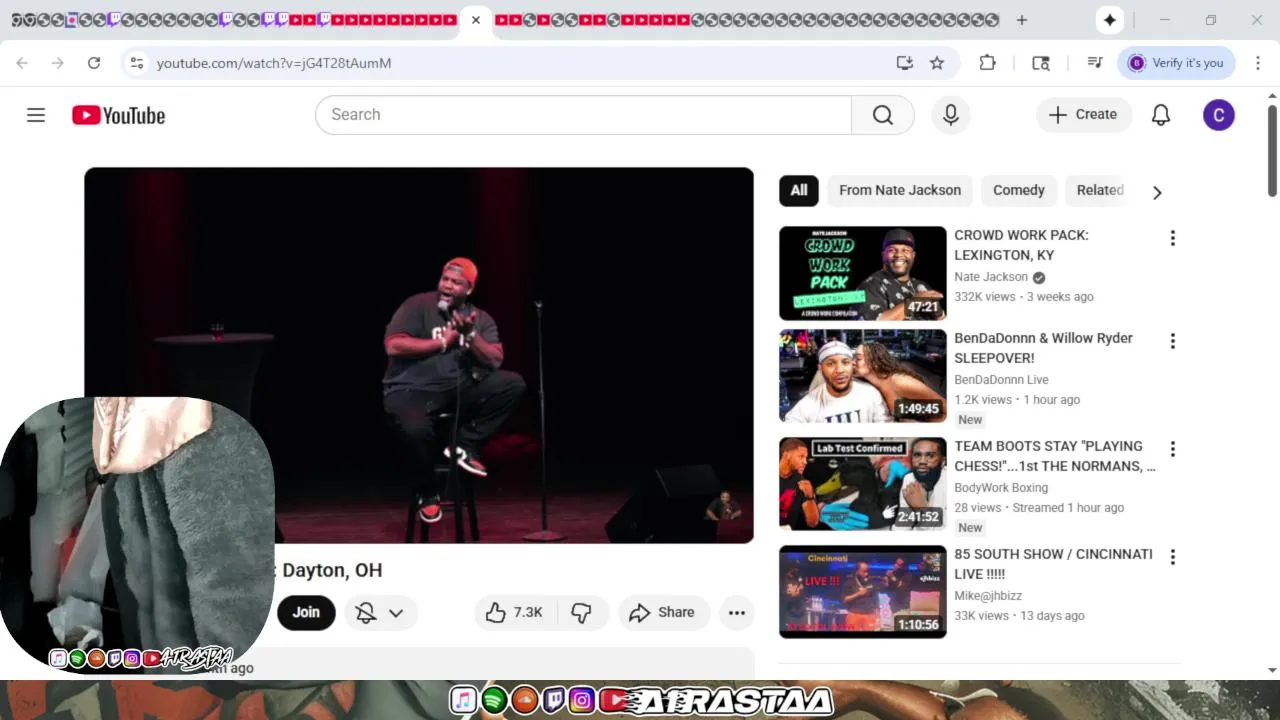Open more actions menu under the video
The width and height of the screenshot is (1280, 720).
click(x=737, y=613)
